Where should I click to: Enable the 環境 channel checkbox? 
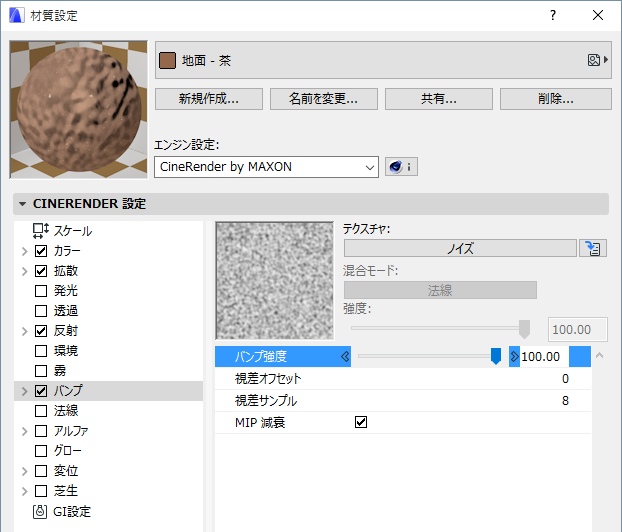[x=41, y=351]
